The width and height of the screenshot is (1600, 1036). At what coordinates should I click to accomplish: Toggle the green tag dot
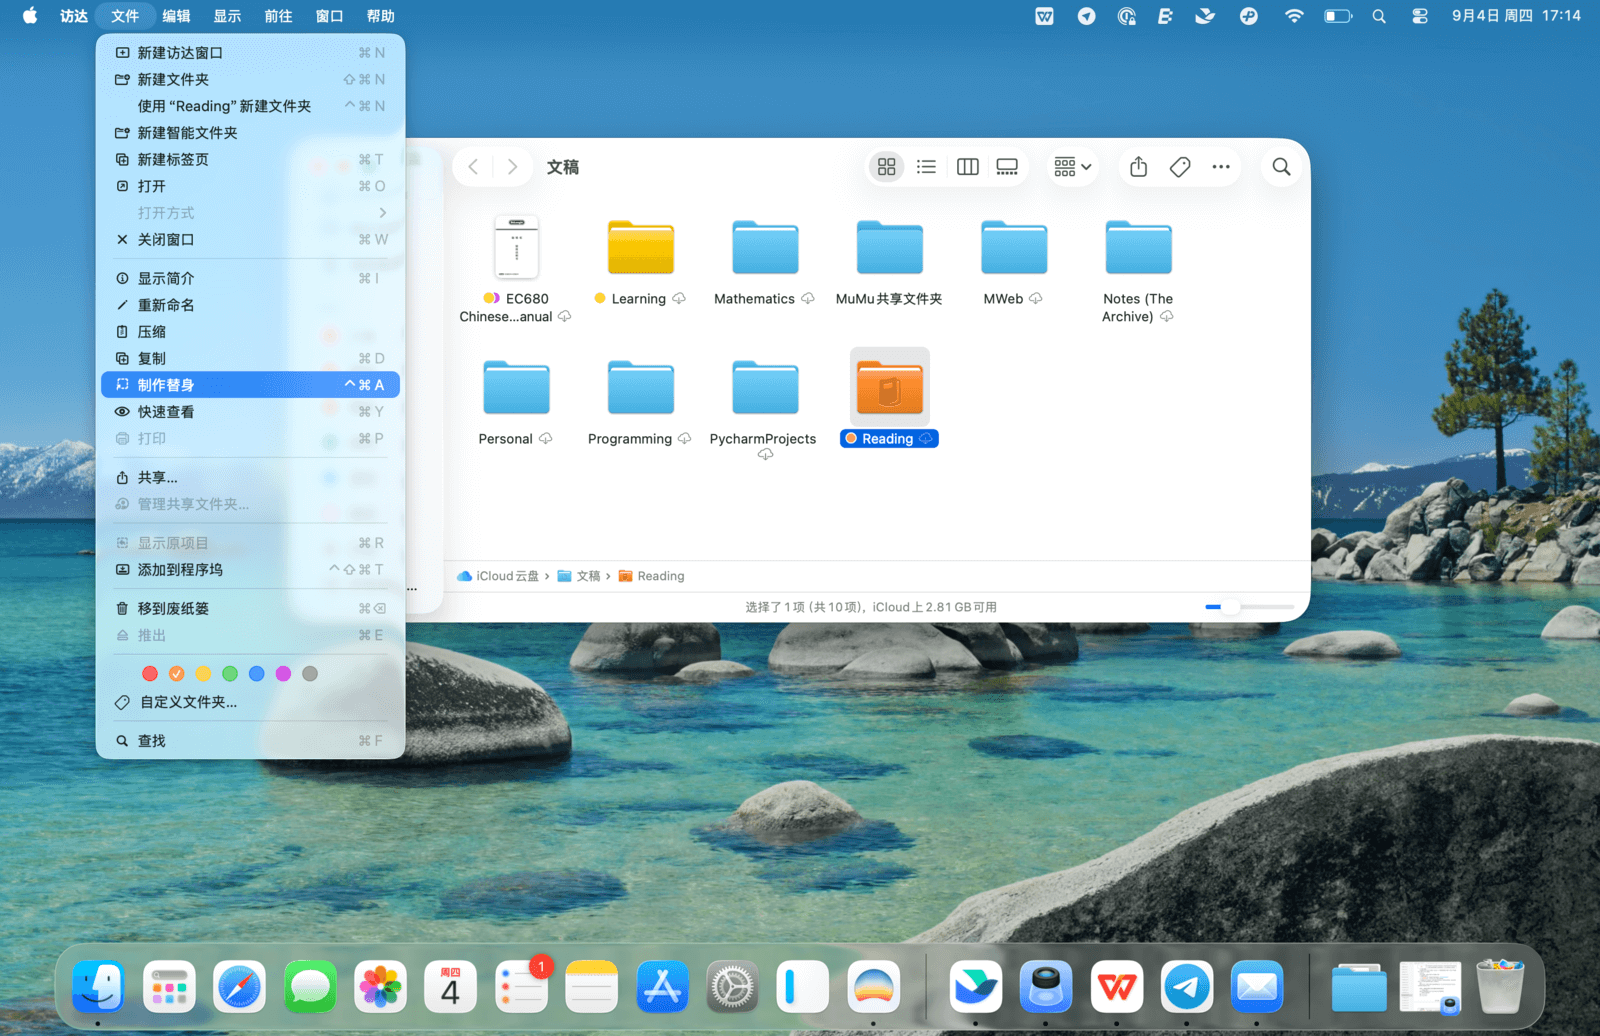coord(230,674)
